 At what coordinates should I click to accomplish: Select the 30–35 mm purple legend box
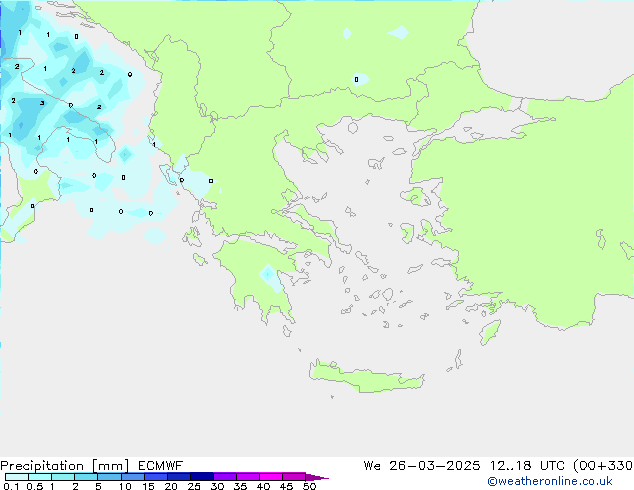(x=225, y=477)
